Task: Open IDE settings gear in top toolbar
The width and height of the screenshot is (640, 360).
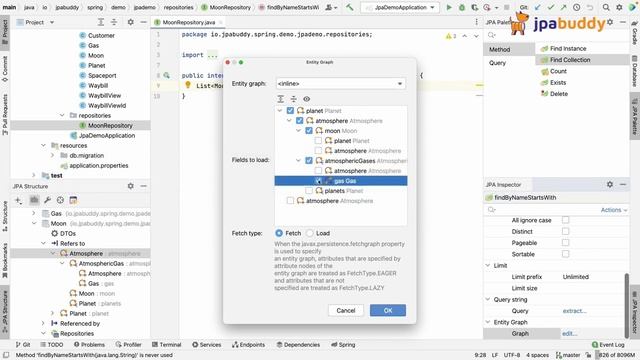Action: (x=619, y=7)
